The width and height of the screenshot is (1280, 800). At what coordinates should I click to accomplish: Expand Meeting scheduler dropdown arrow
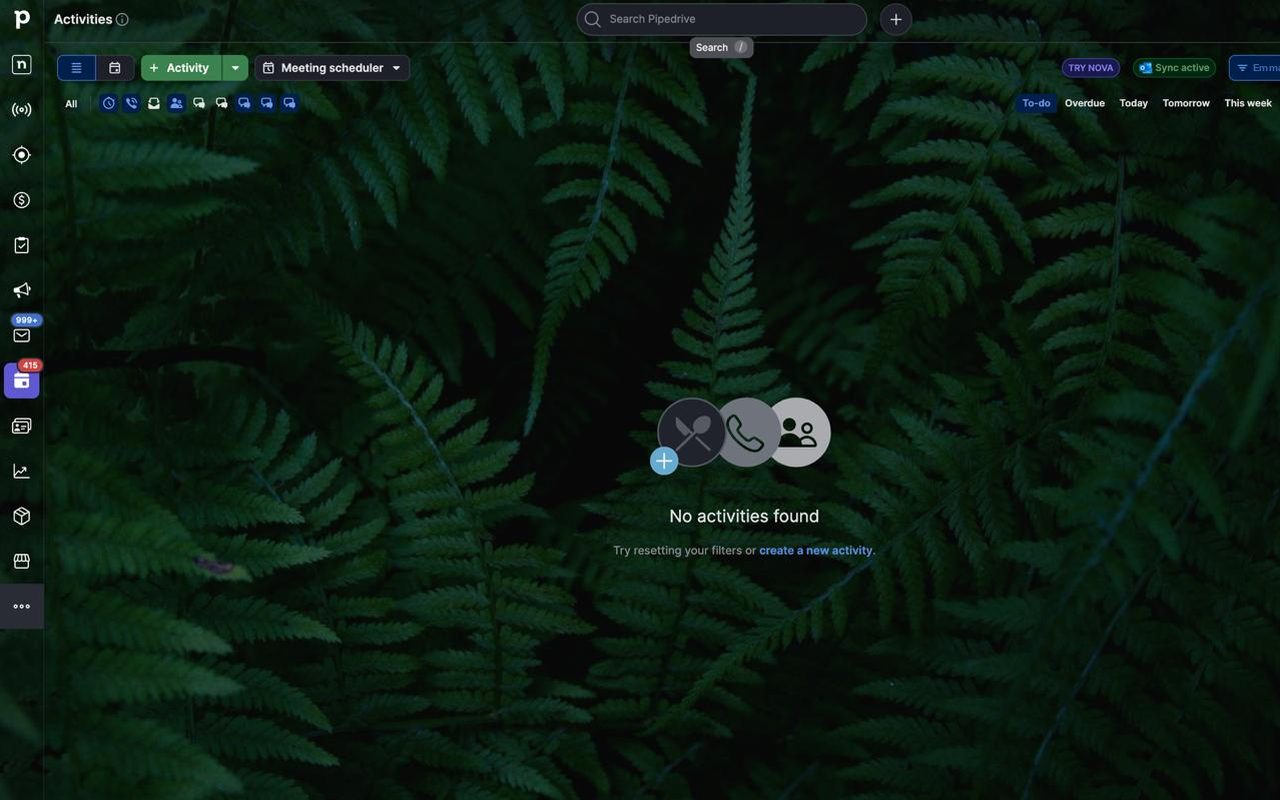396,68
